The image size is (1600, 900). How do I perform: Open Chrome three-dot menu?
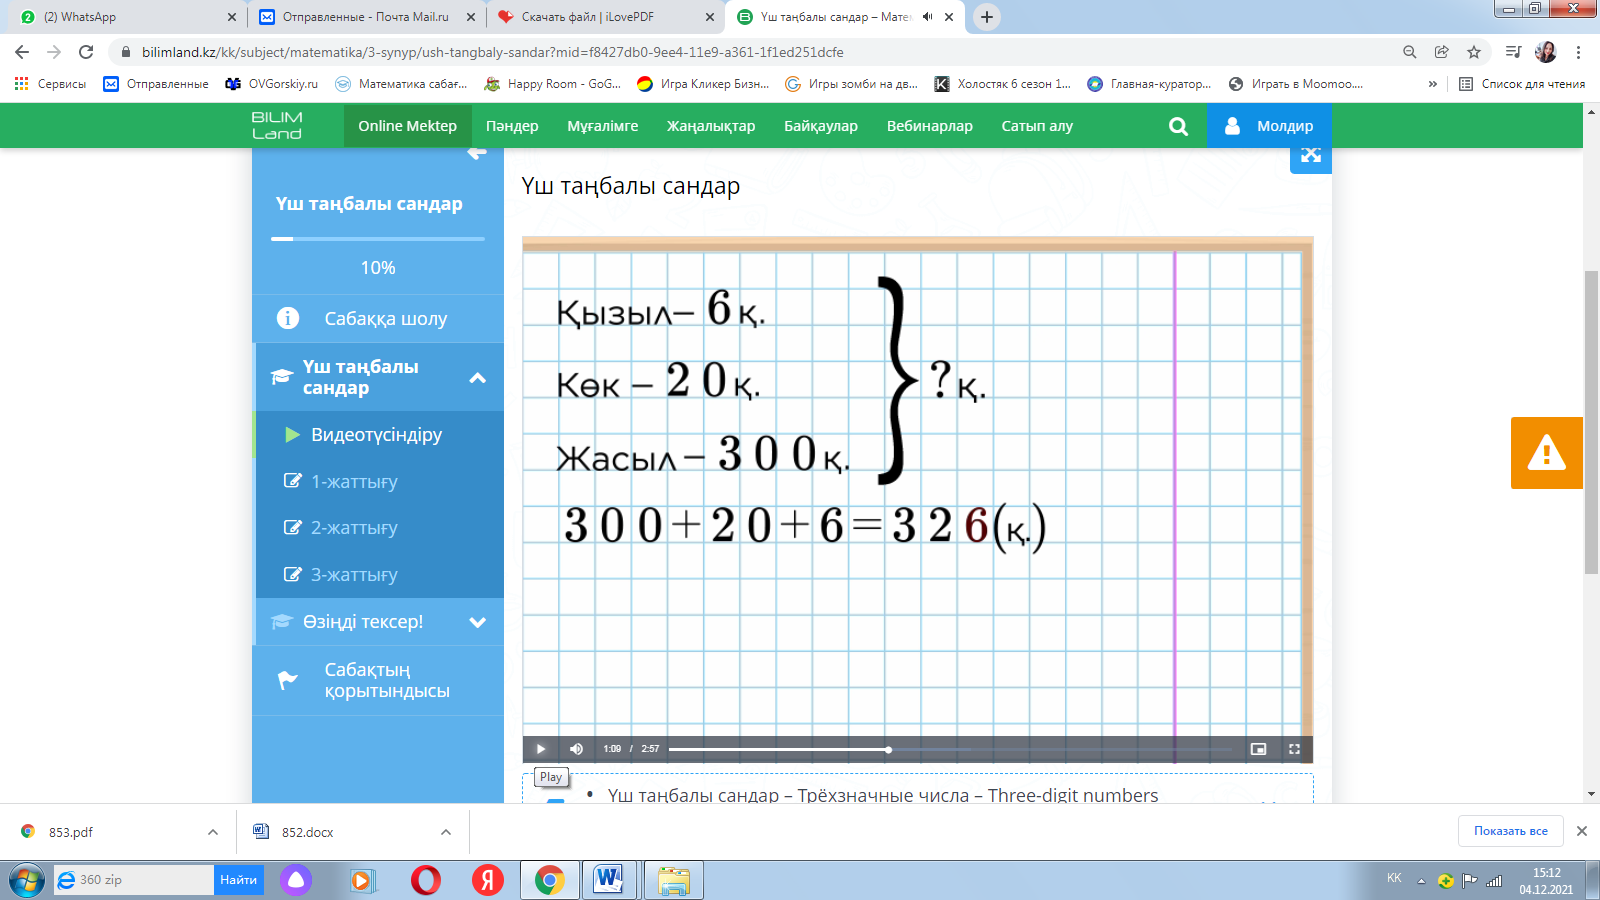pyautogui.click(x=1579, y=52)
